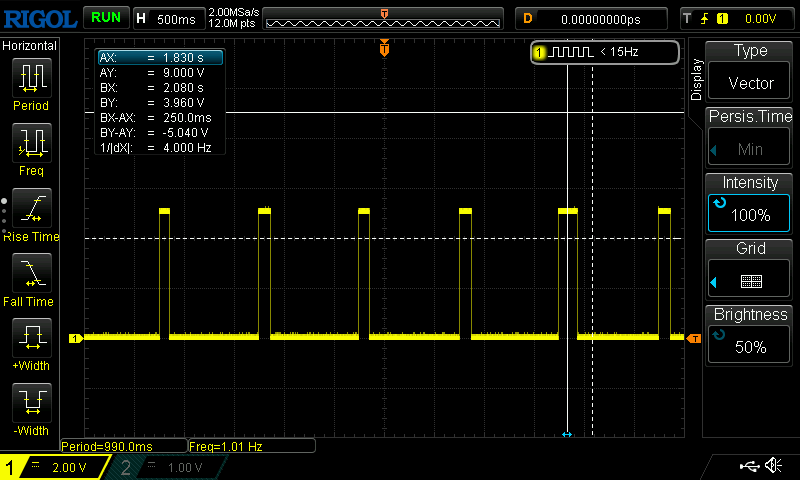Image resolution: width=800 pixels, height=480 pixels.
Task: Toggle the sound speaker icon
Action: [774, 465]
